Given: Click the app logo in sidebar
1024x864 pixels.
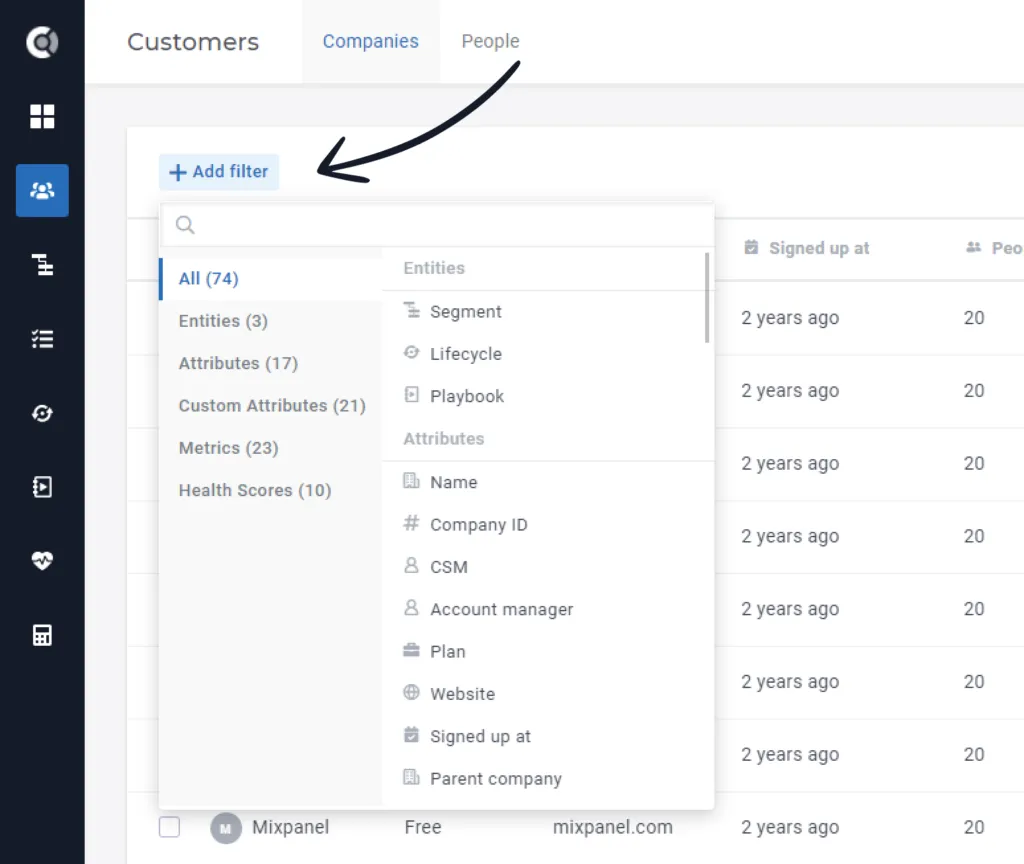Looking at the screenshot, I should [42, 42].
